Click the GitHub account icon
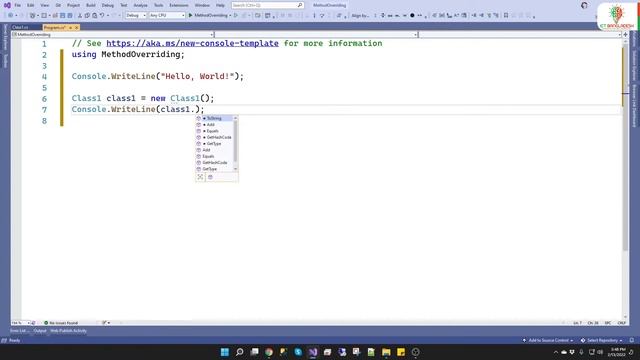 tap(584, 5)
